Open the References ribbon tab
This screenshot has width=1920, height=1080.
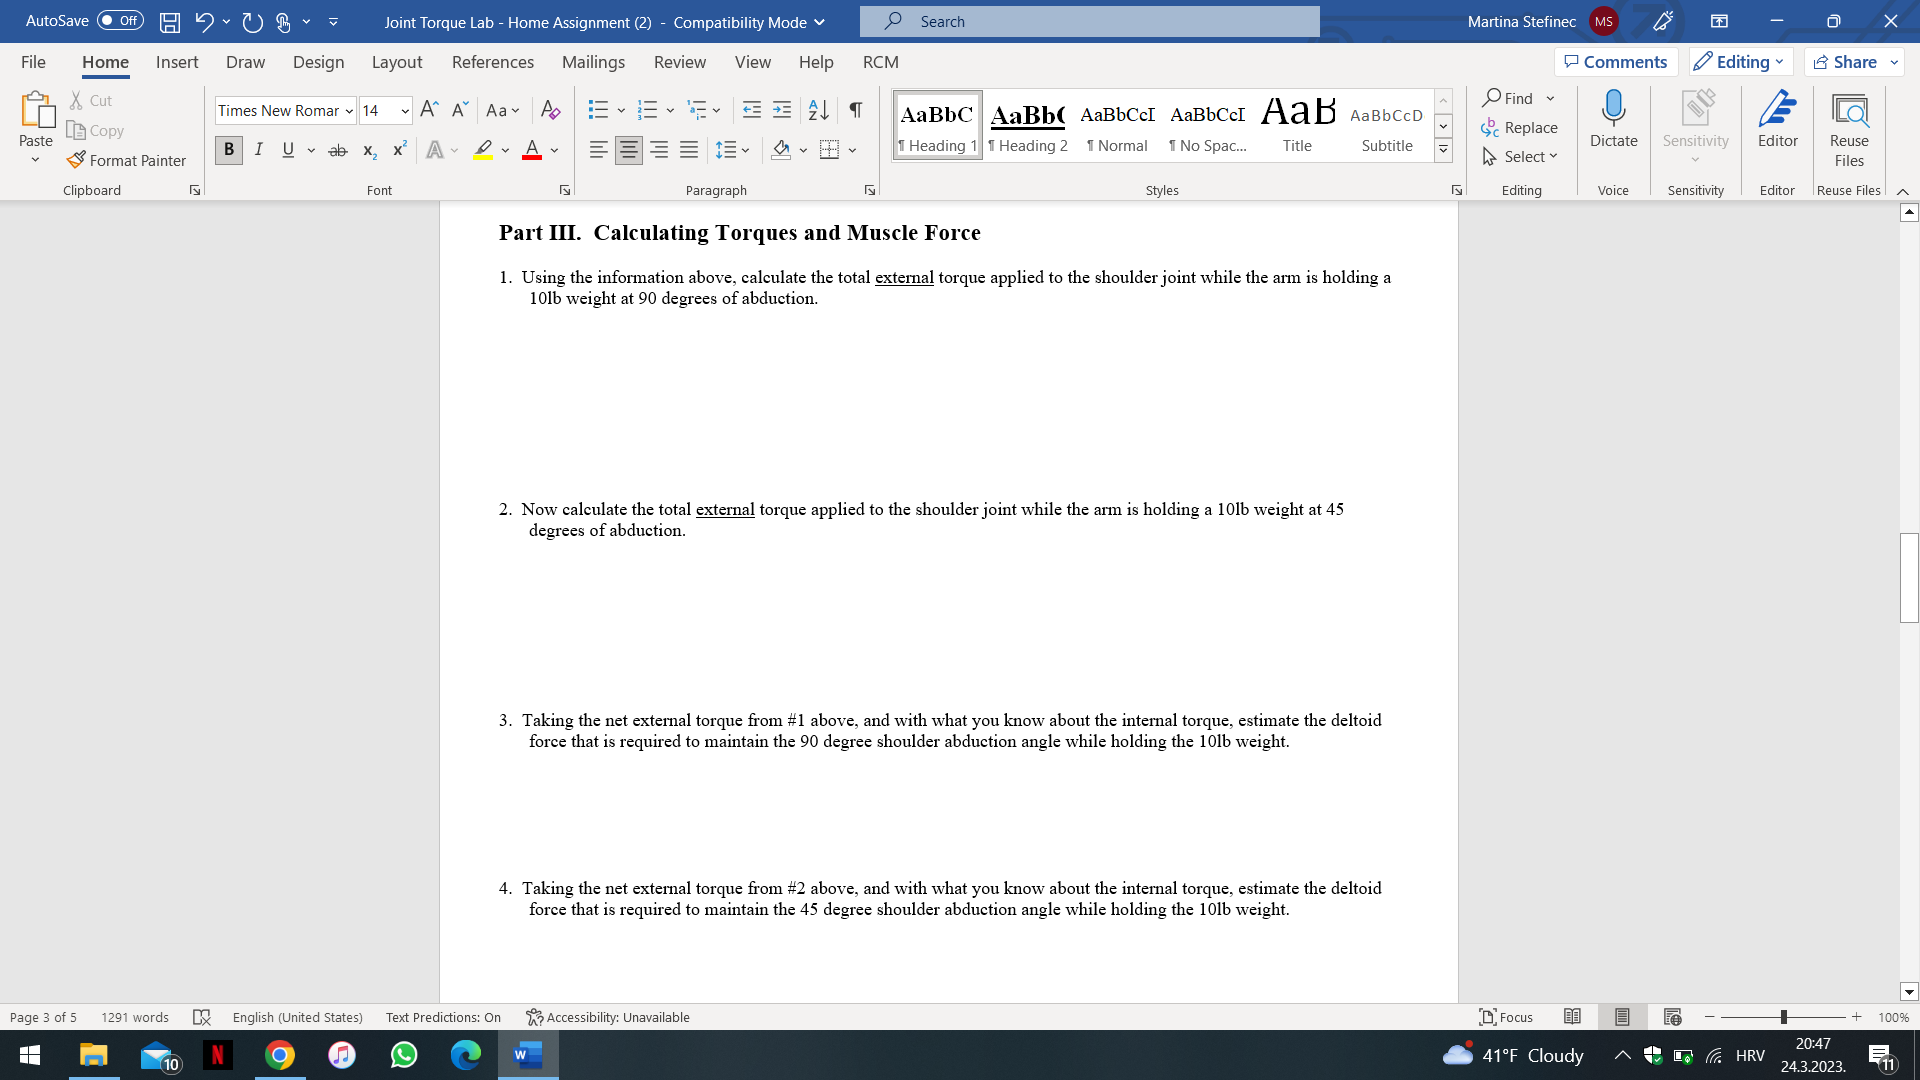tap(492, 62)
